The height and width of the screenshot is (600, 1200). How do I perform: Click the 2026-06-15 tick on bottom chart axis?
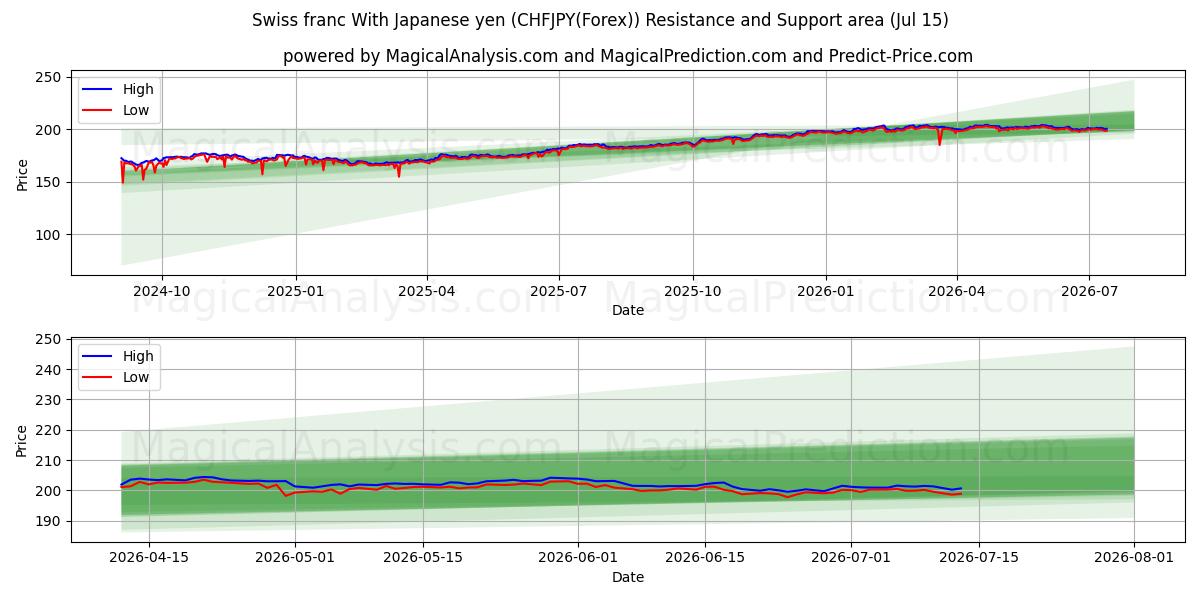[x=705, y=558]
